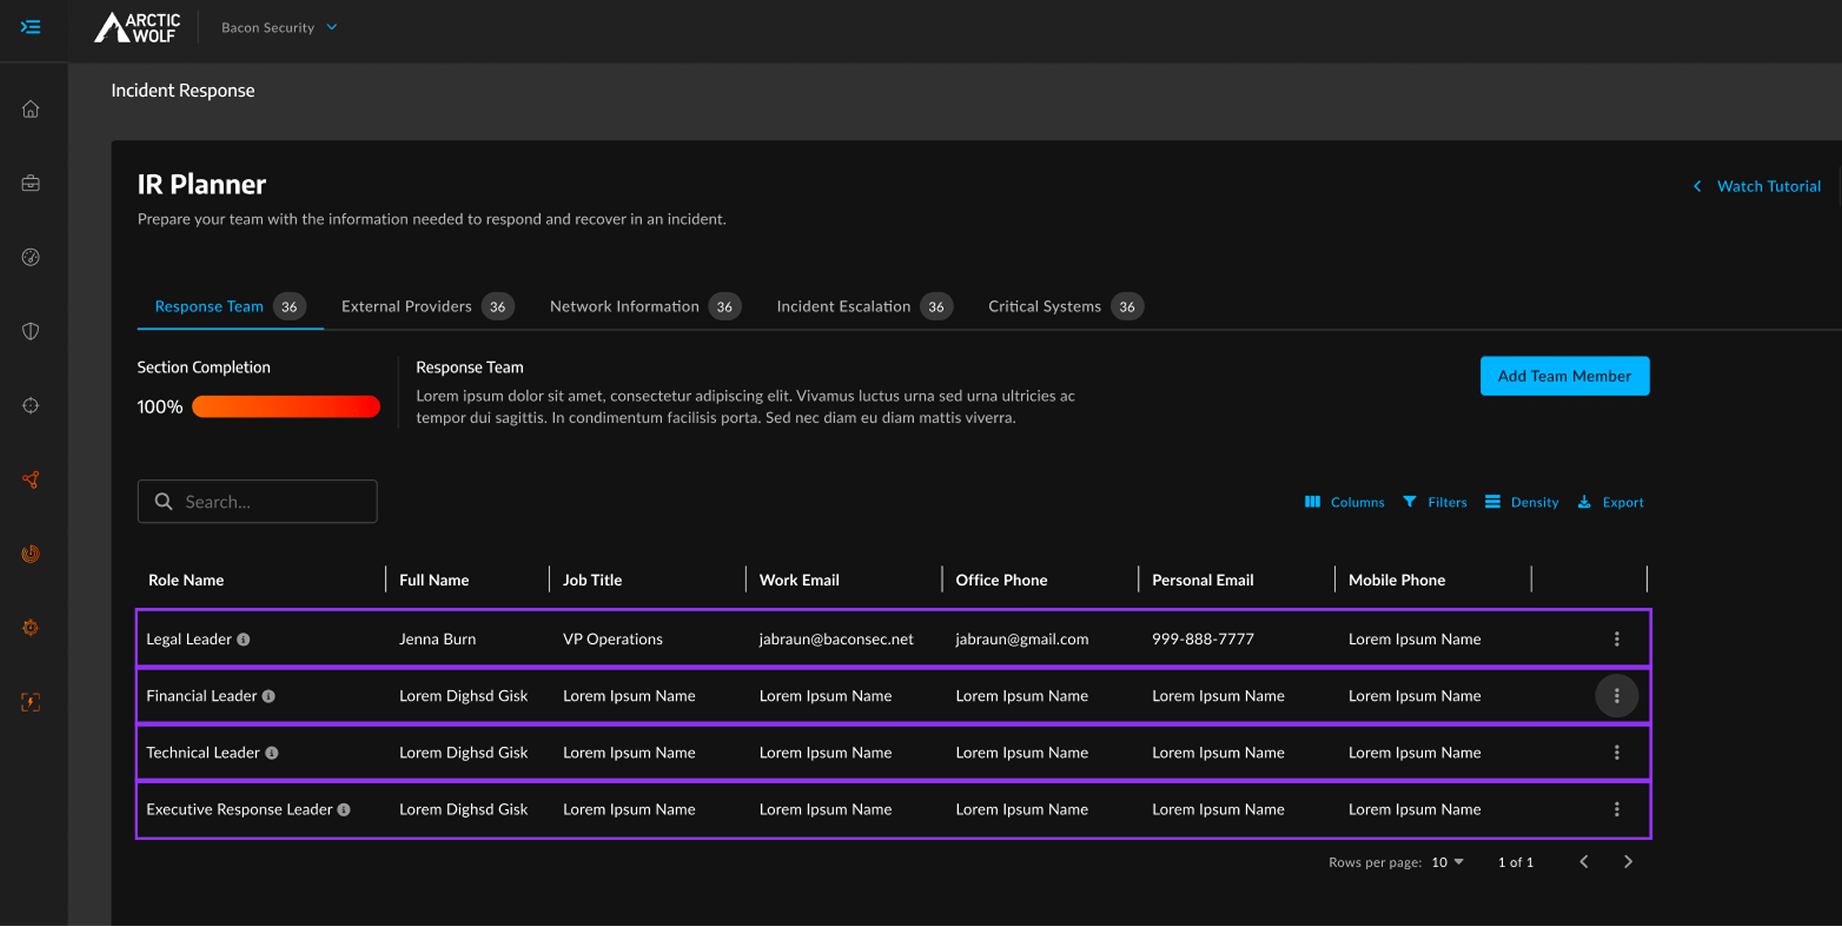Click jabraun@baconsec.net email cell
This screenshot has width=1842, height=926.
(x=836, y=639)
